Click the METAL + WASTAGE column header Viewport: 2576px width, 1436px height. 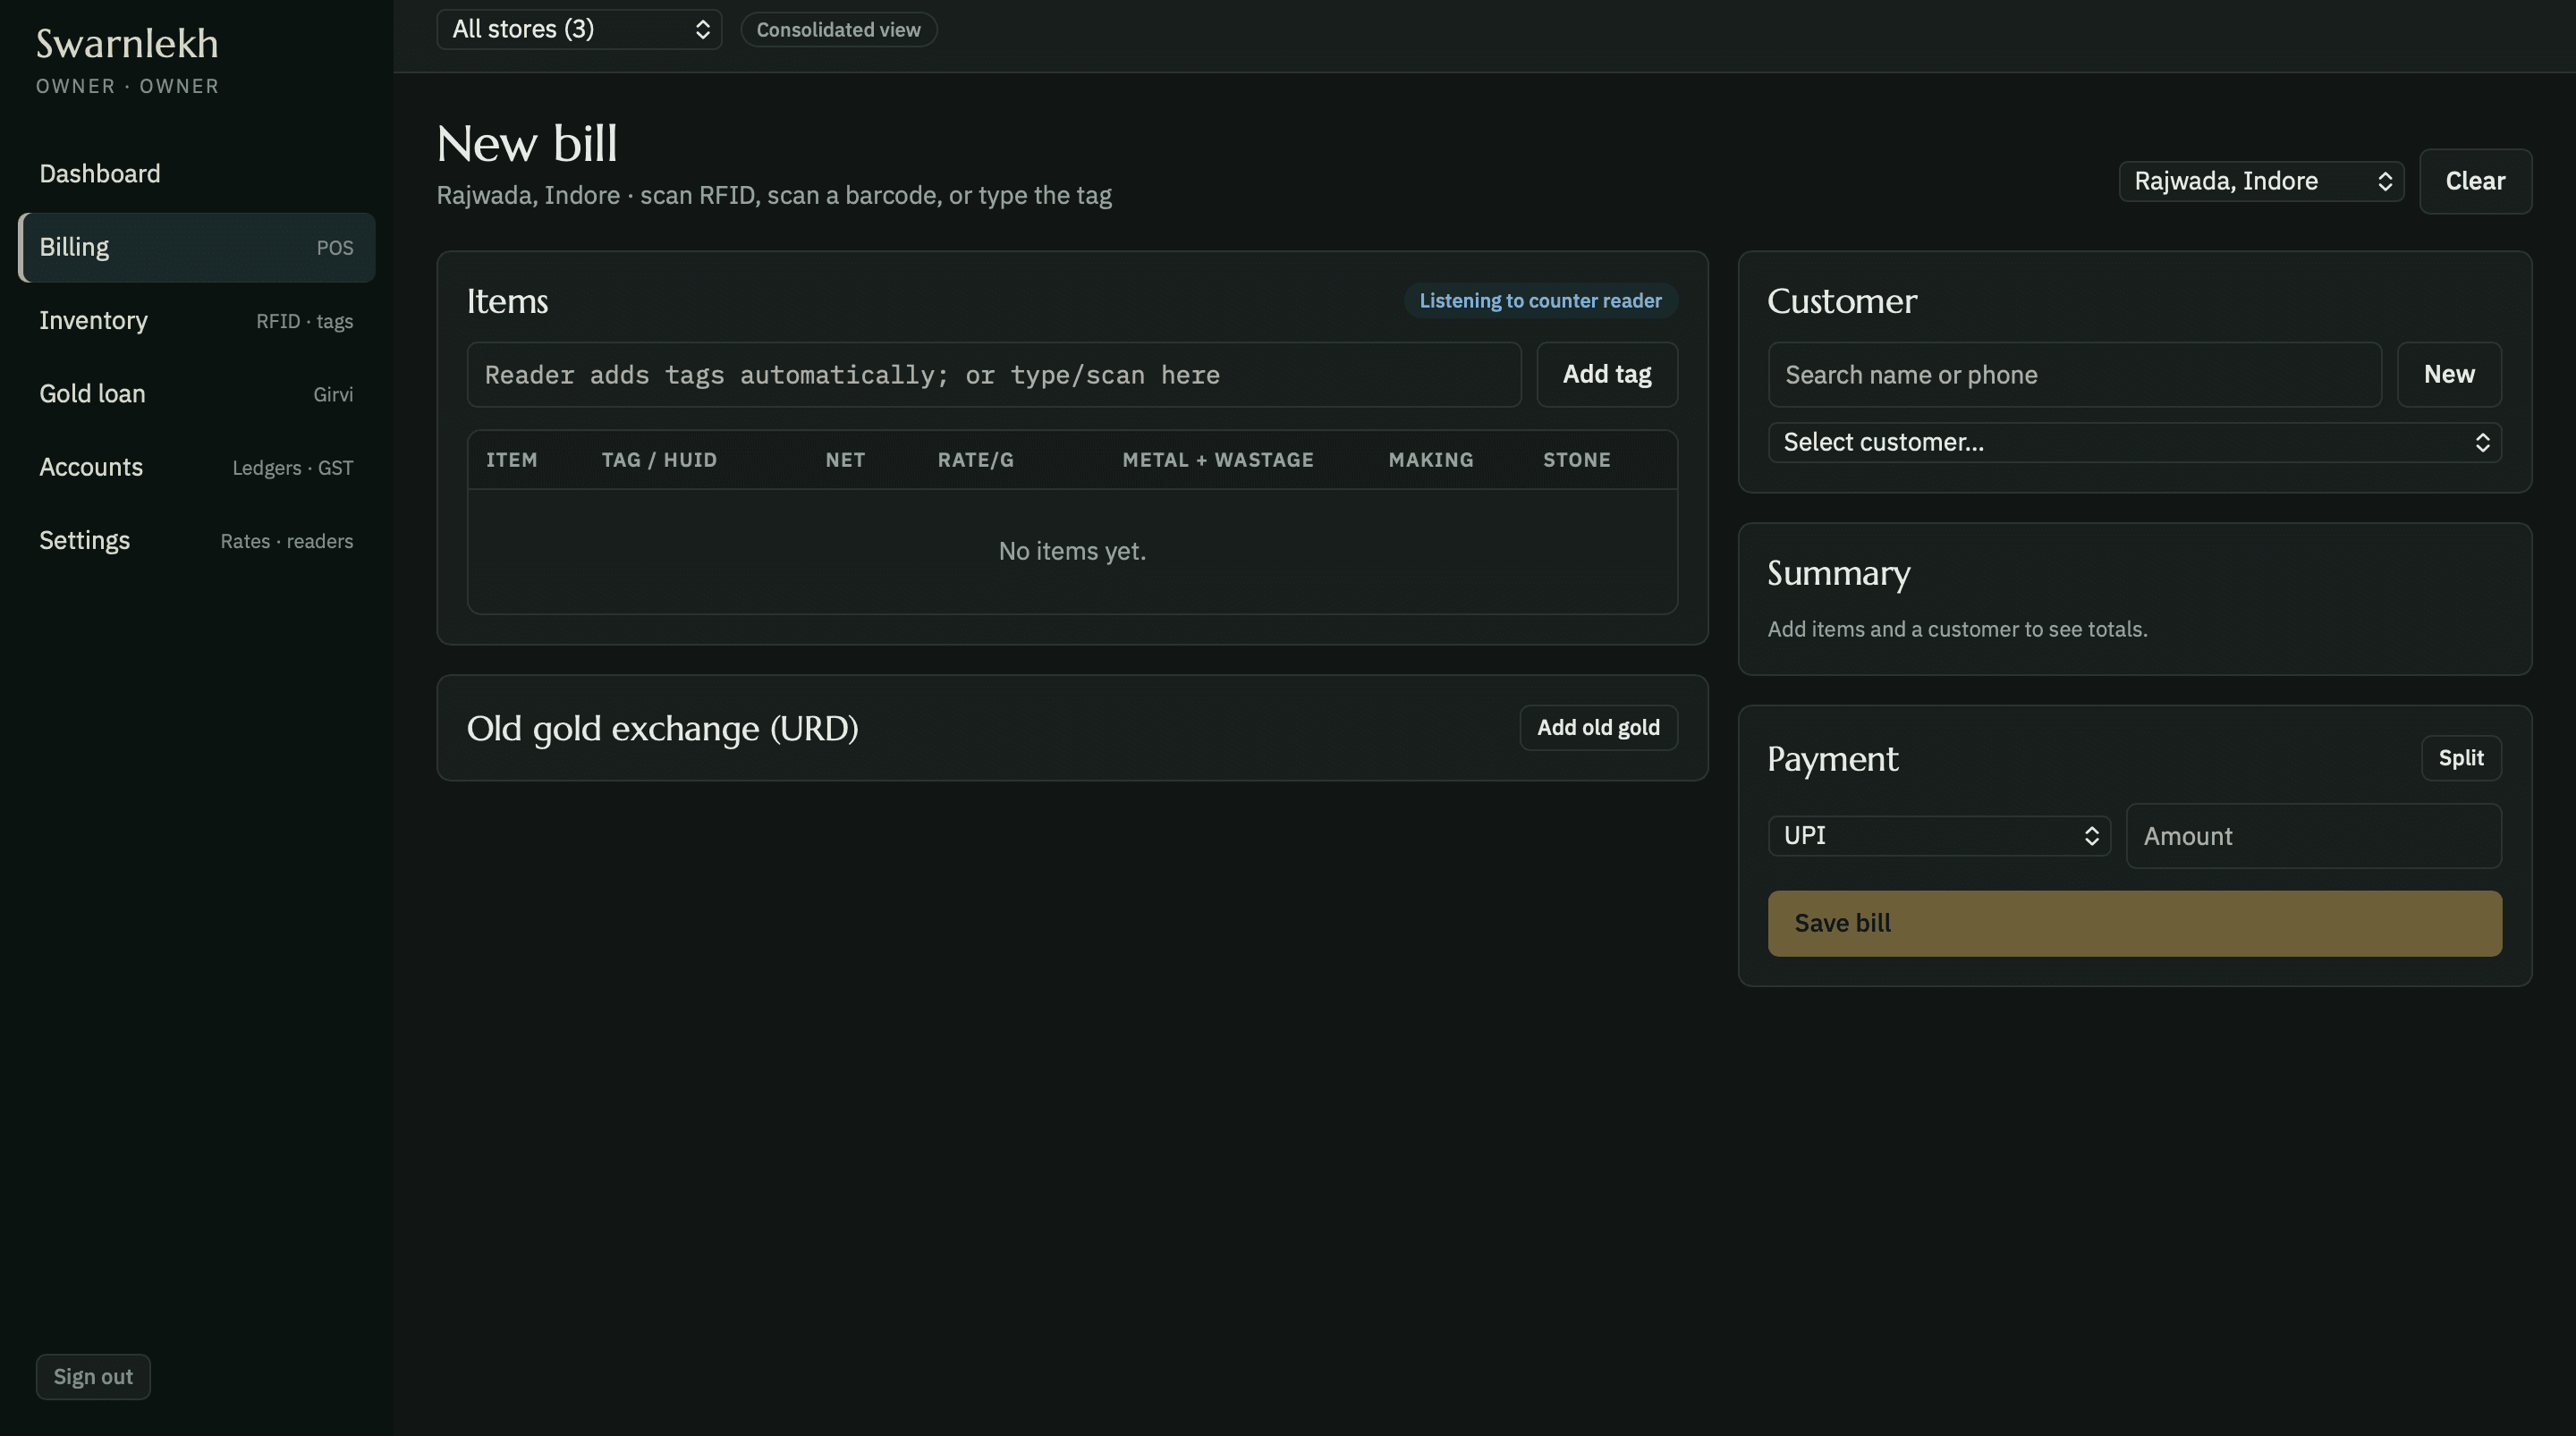[x=1218, y=460]
